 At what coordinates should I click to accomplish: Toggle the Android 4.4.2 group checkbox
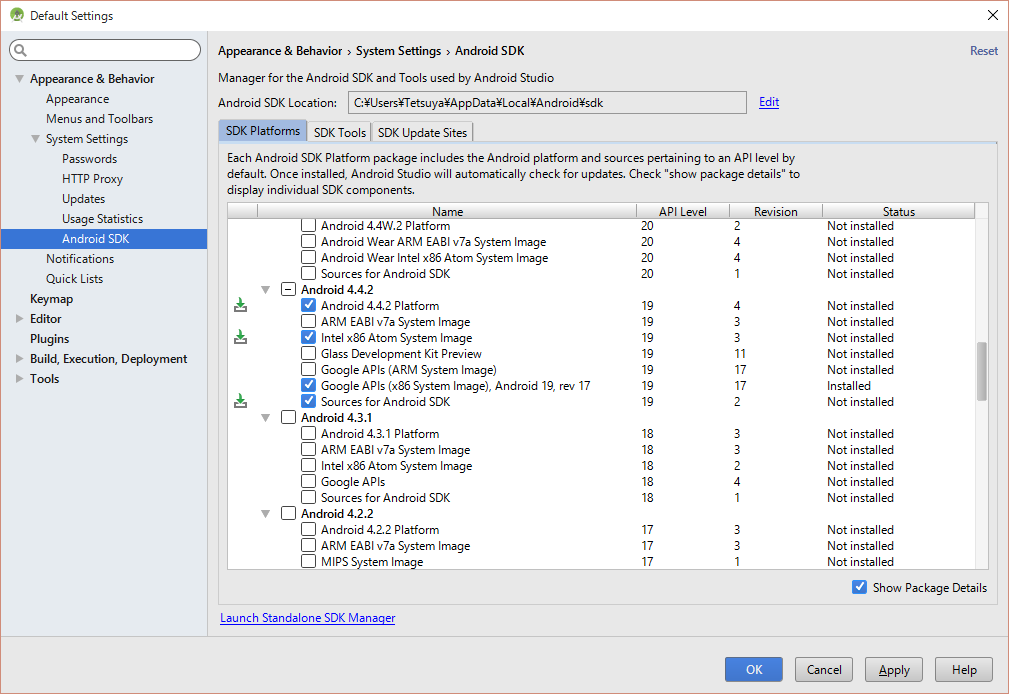click(288, 289)
